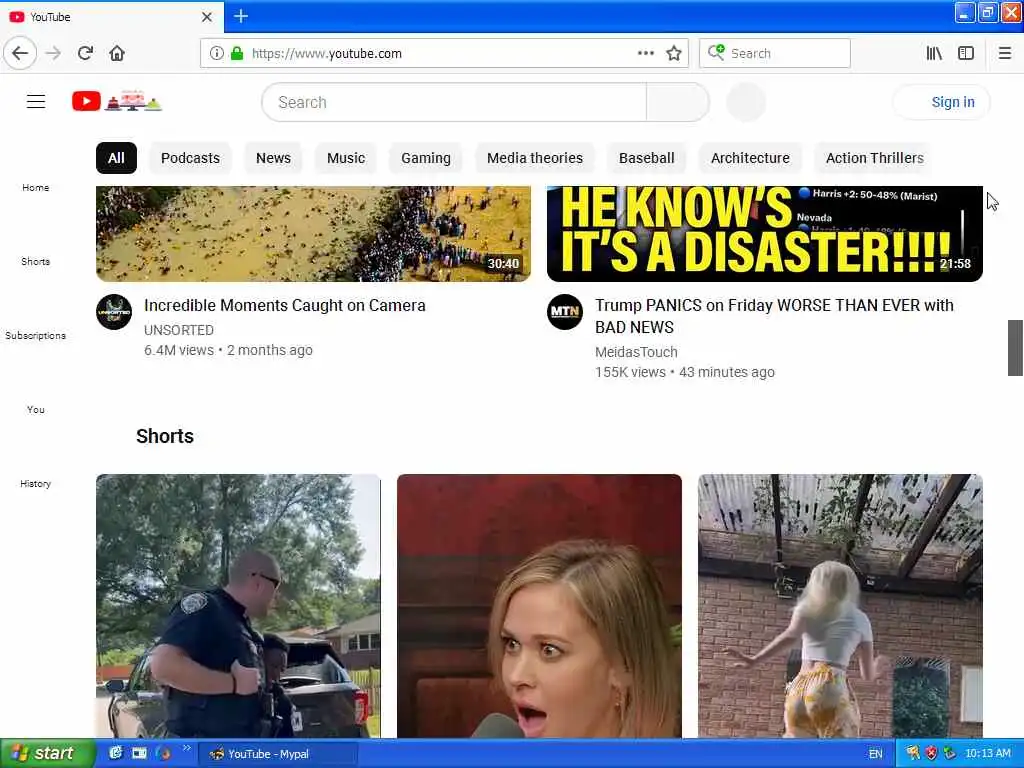Click UNSORTED channel avatar
Viewport: 1024px width, 768px height.
click(x=114, y=312)
